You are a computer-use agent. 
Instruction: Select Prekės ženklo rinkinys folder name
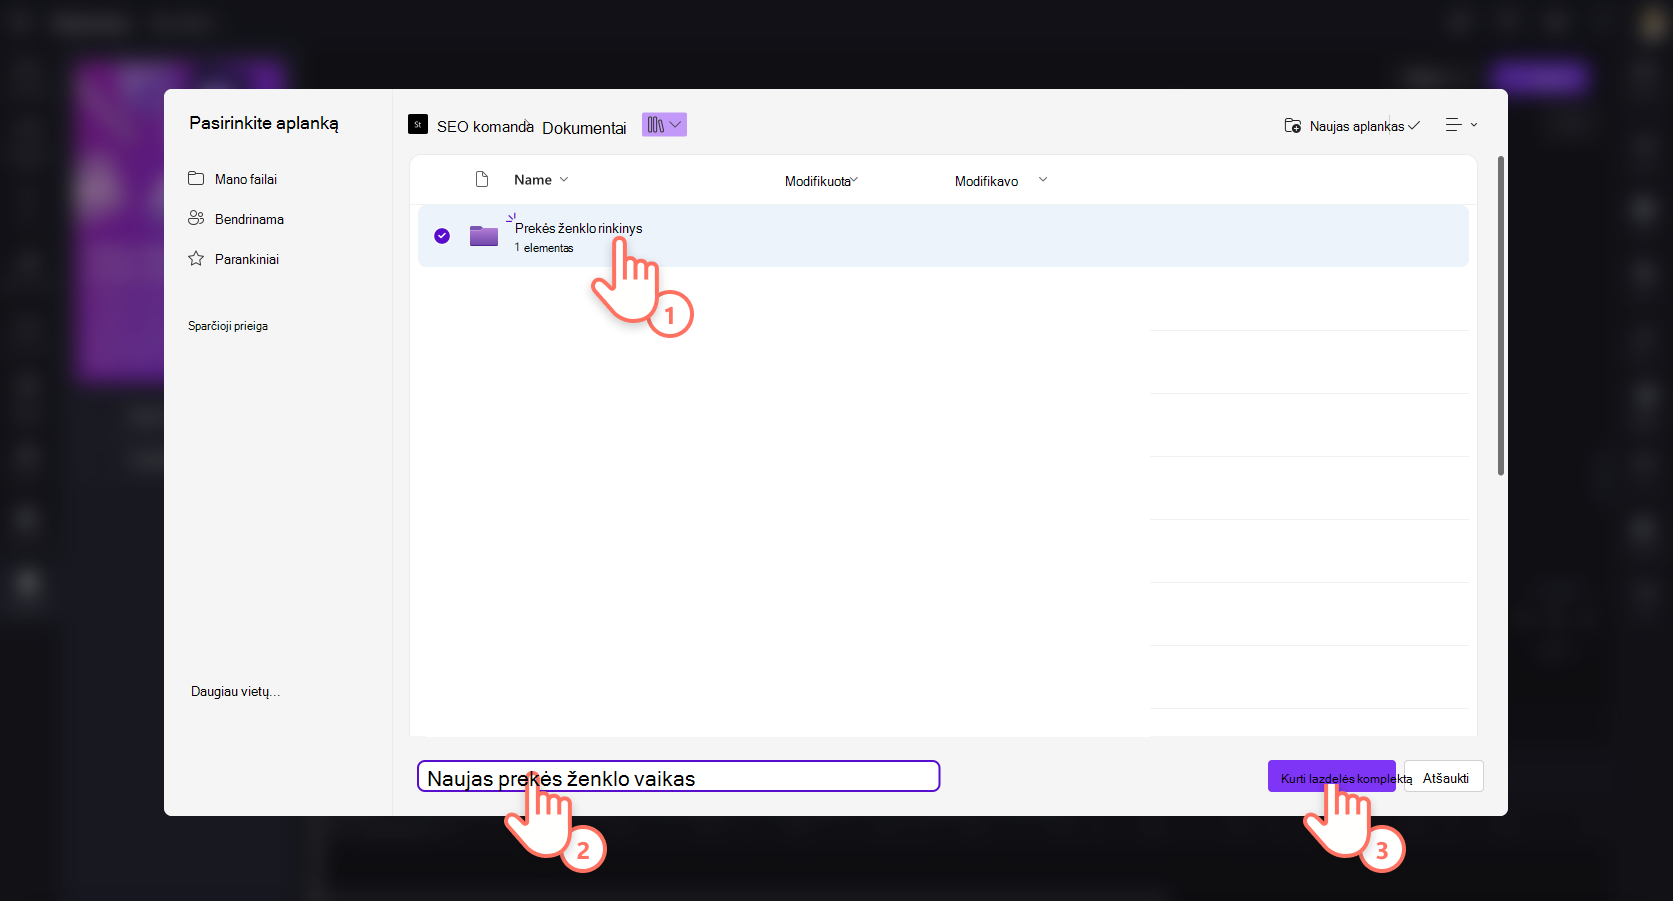click(x=578, y=228)
